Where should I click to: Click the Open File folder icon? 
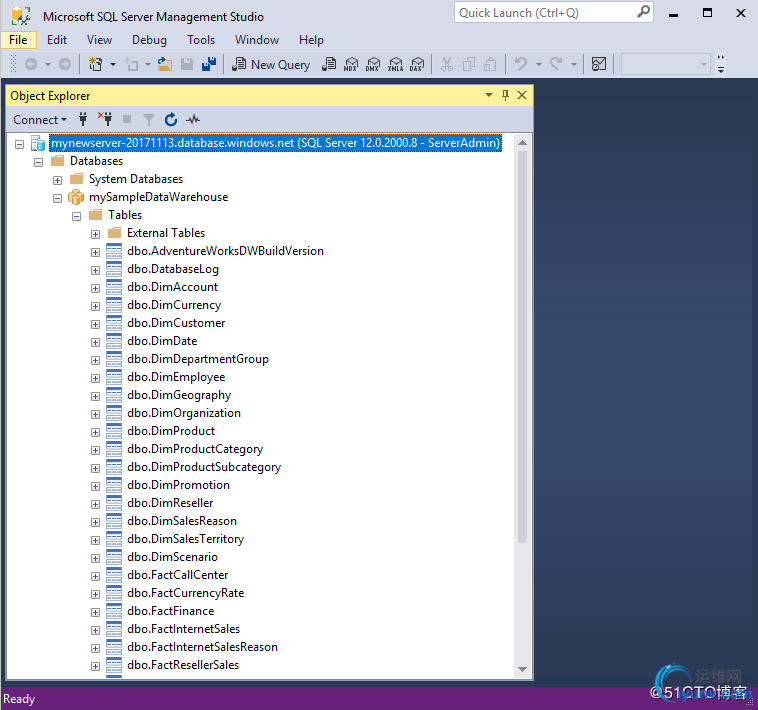click(x=165, y=64)
